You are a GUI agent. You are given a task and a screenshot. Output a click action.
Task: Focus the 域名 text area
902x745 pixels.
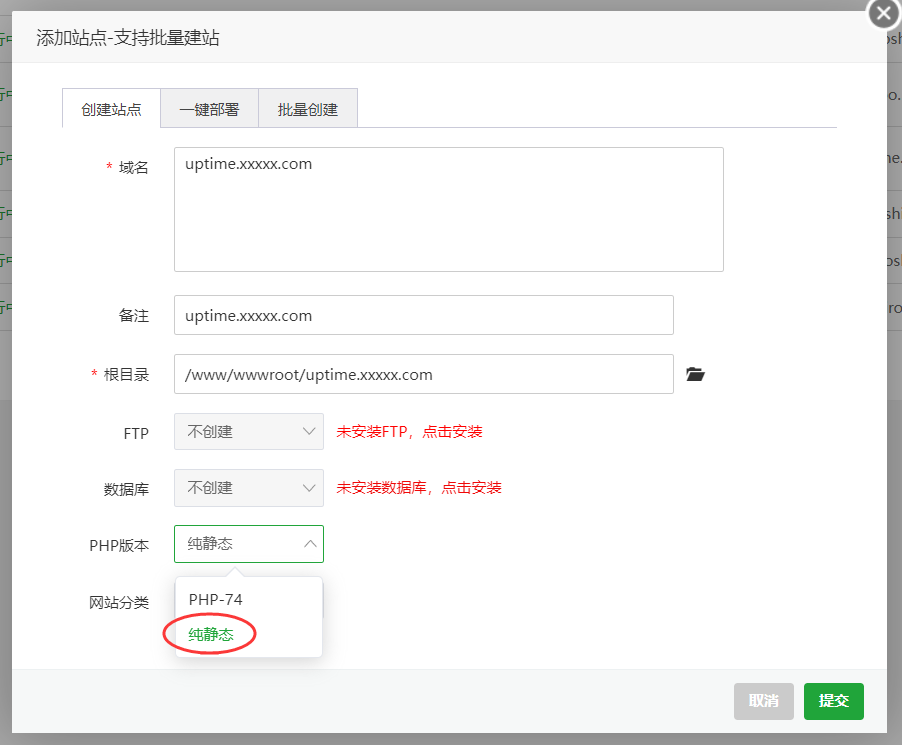tap(448, 210)
